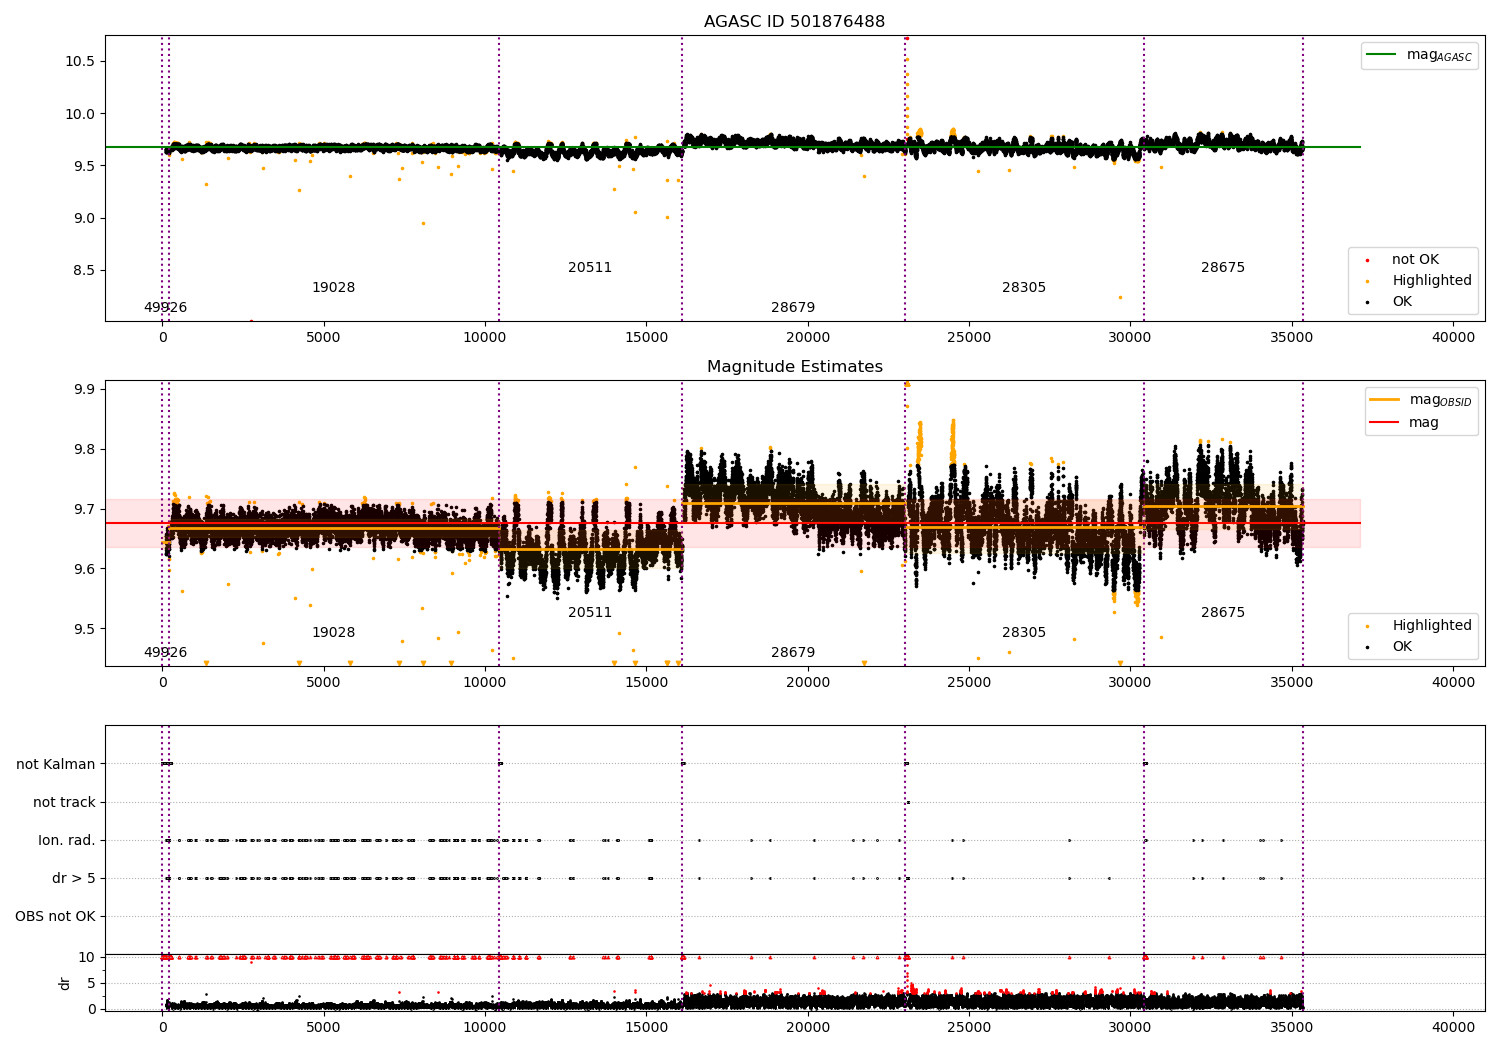The height and width of the screenshot is (1050, 1500).
Task: Click the title 'AGASC ID 501876488'
Action: point(794,22)
